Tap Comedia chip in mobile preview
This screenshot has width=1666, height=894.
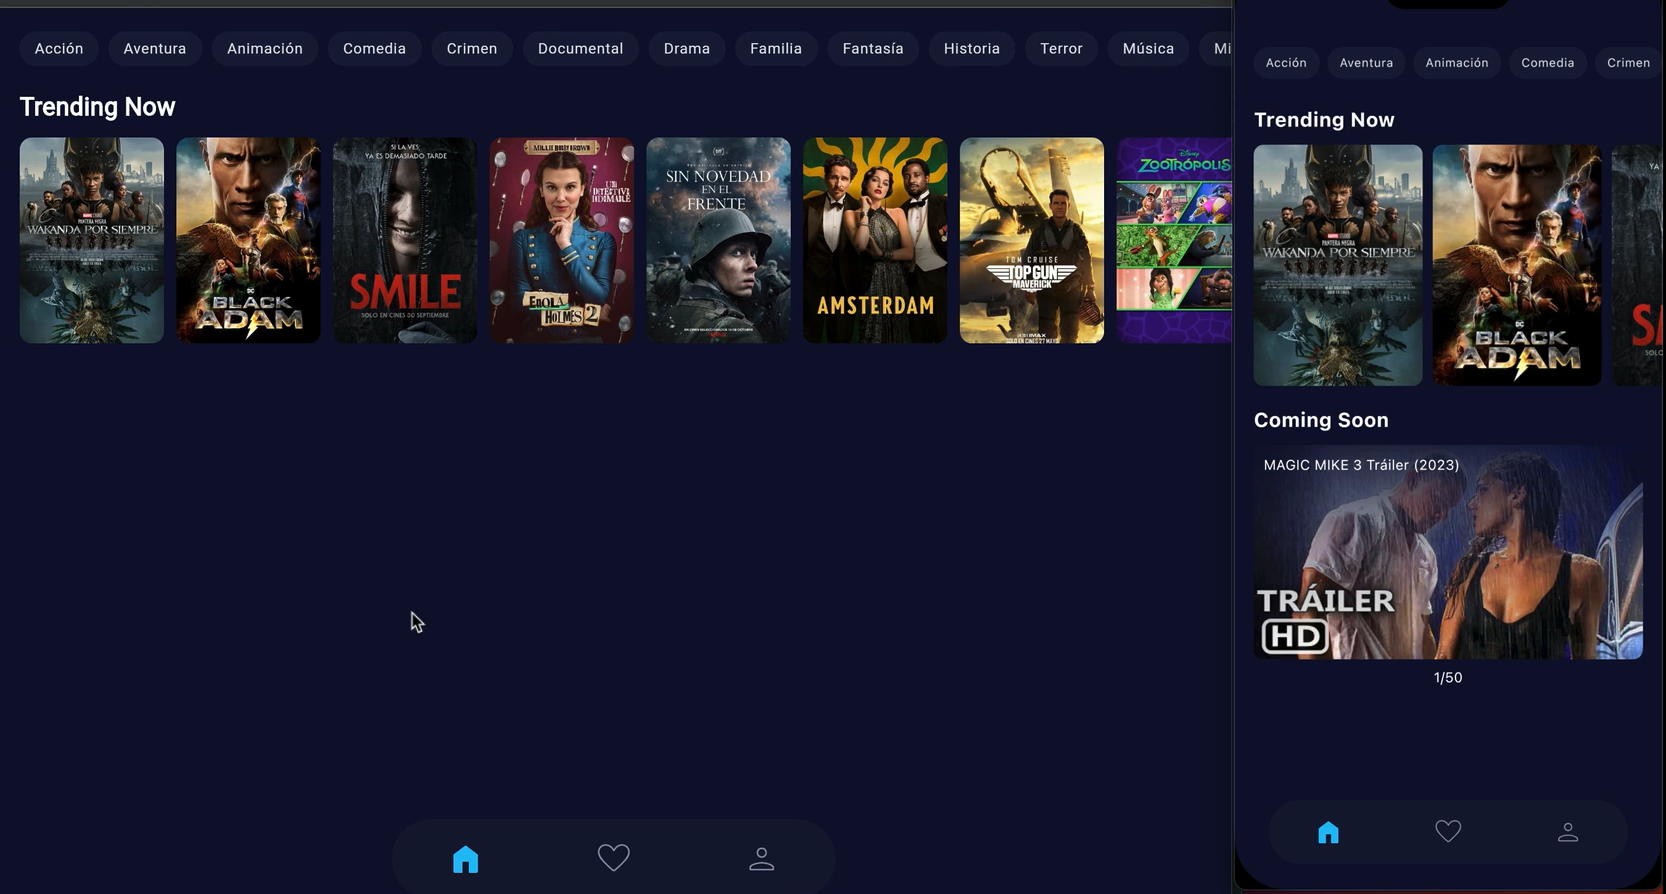click(1547, 63)
